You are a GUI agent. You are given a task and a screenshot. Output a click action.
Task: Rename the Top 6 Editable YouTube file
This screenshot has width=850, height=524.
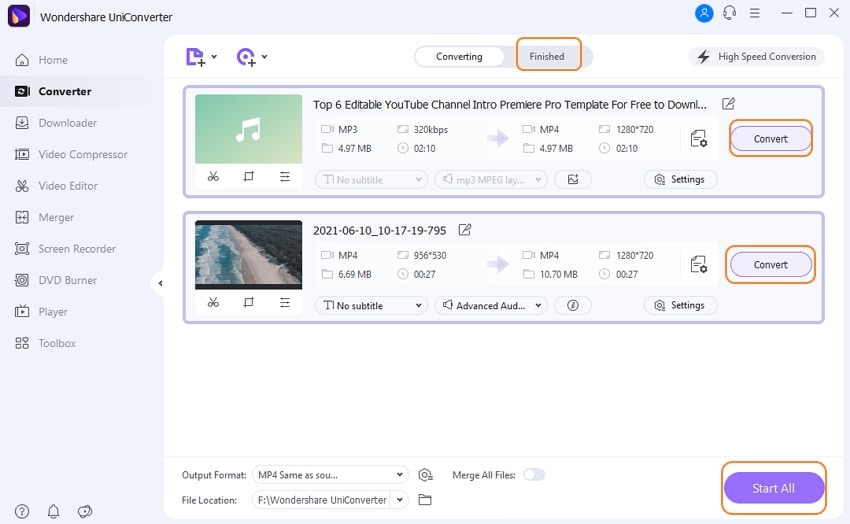(728, 103)
